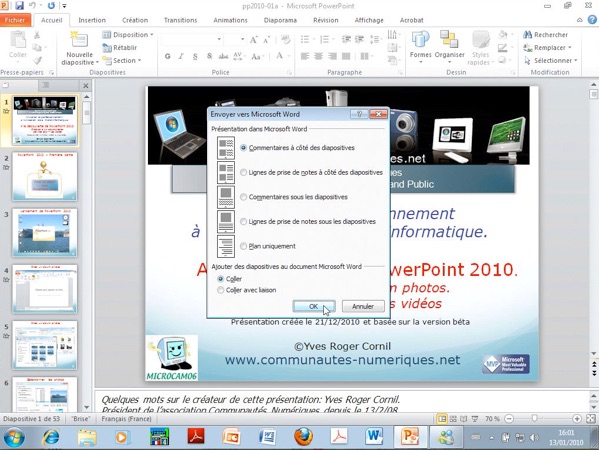This screenshot has width=599, height=450.
Task: Click the thumbnail pane scroll down arrow
Action: (x=87, y=407)
